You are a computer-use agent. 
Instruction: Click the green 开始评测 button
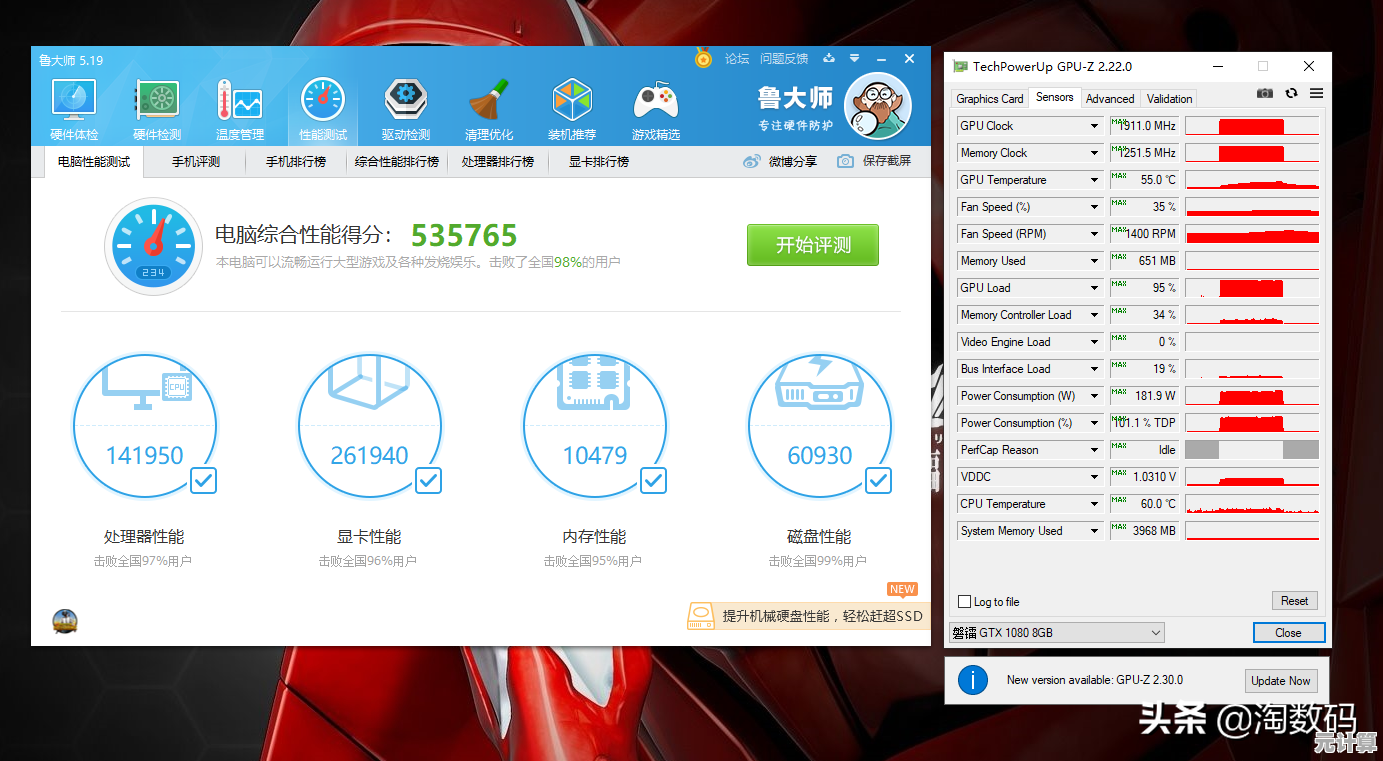click(812, 245)
